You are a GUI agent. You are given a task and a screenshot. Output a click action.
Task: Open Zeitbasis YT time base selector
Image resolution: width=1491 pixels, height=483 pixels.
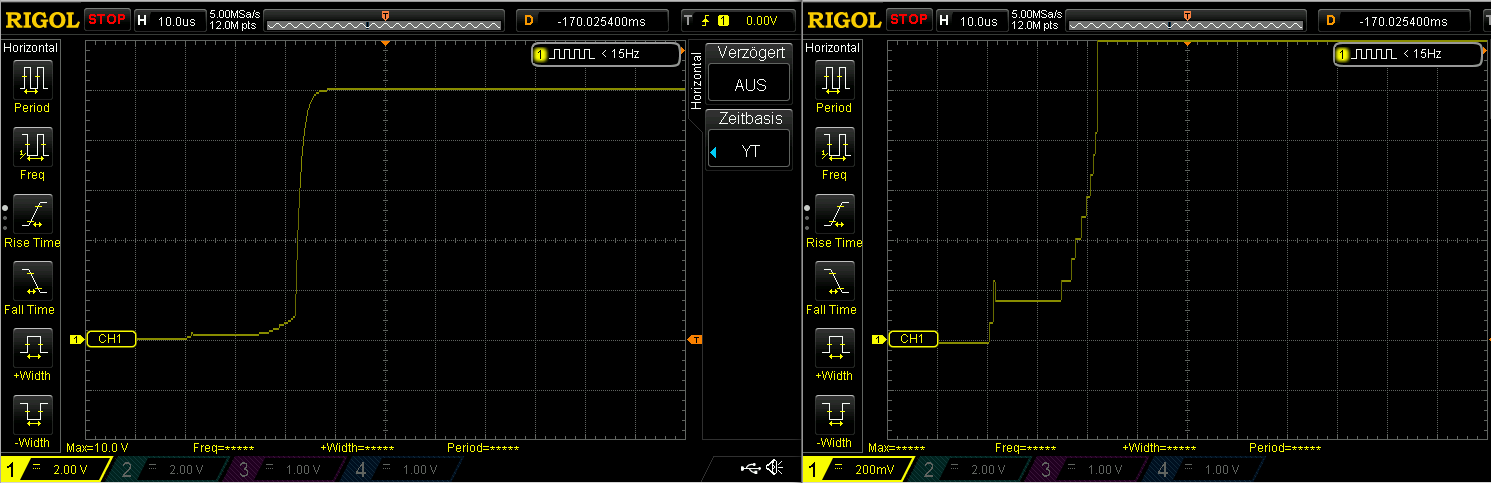(x=750, y=150)
